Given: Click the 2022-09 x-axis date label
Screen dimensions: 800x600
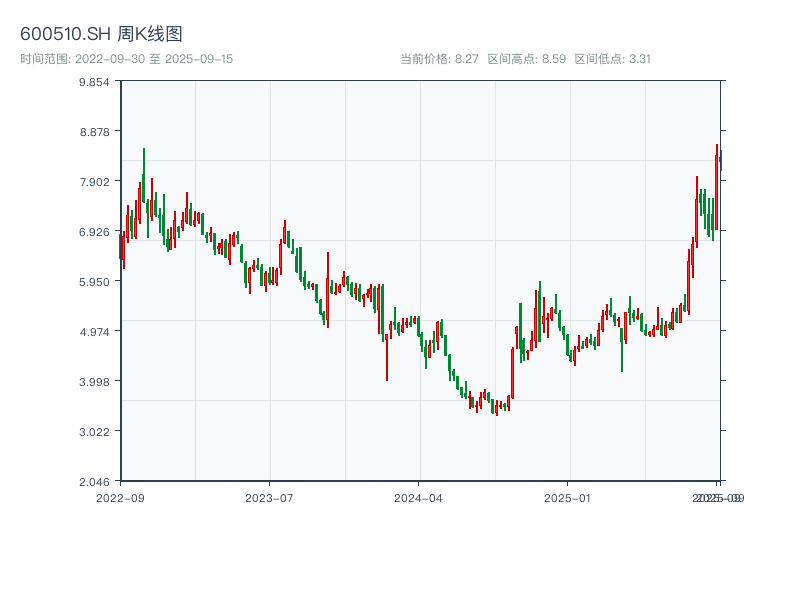Looking at the screenshot, I should [x=120, y=497].
